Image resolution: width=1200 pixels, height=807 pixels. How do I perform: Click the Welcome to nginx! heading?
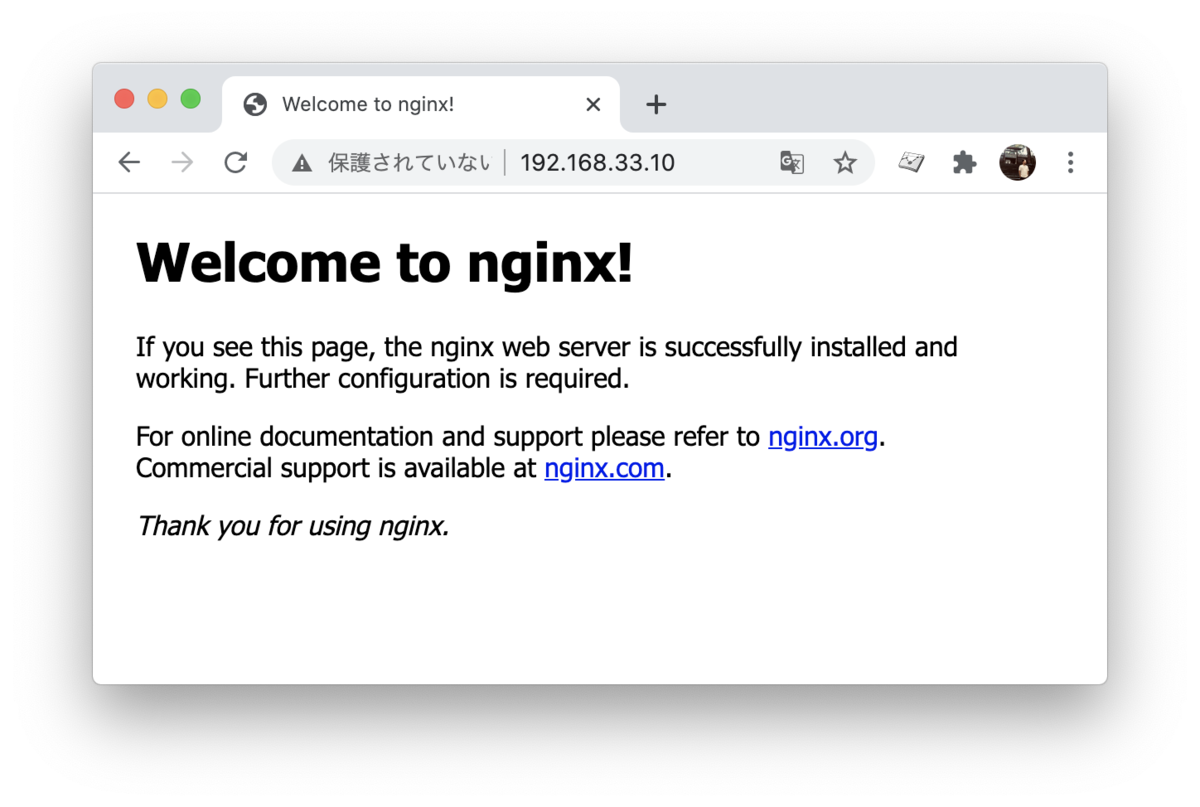click(385, 263)
